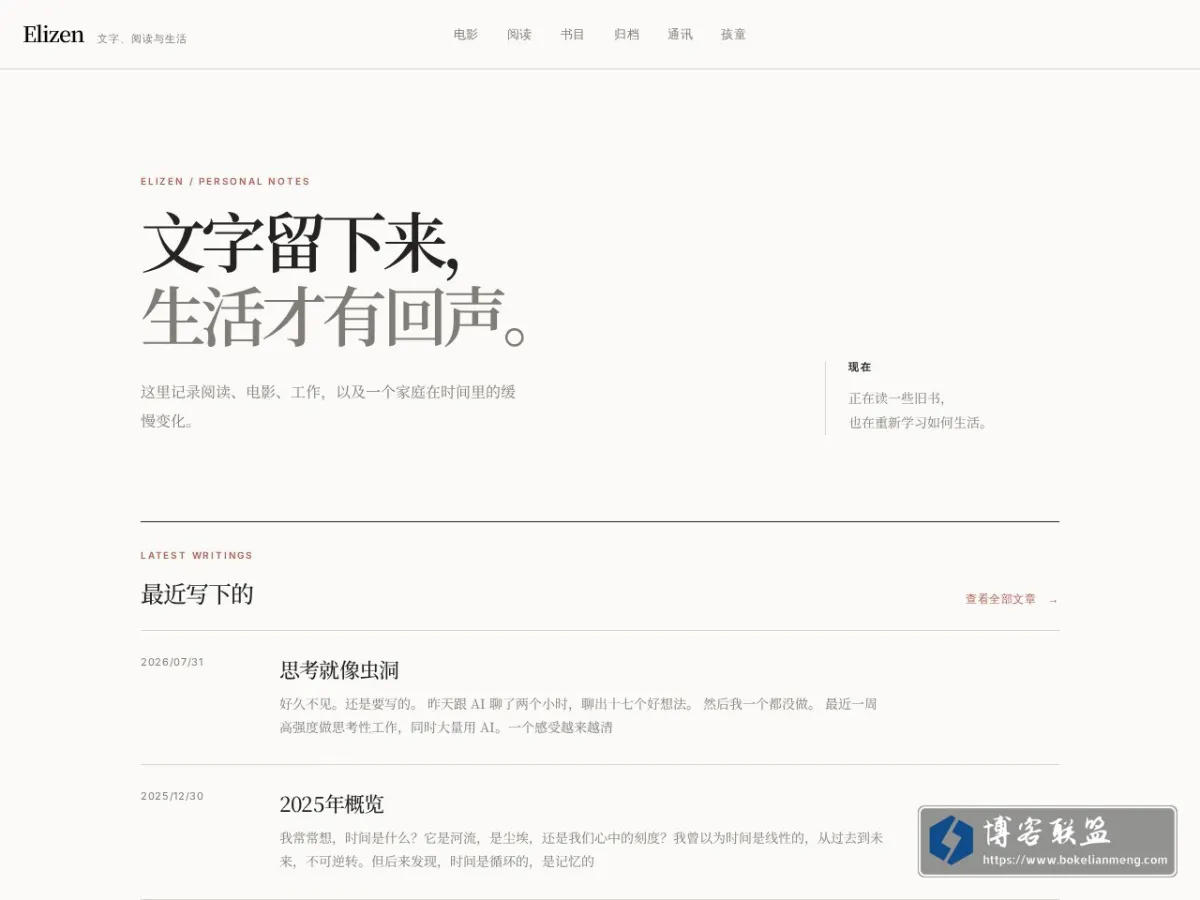Open the article 思考就像虫洞
1200x900 pixels.
tap(339, 670)
